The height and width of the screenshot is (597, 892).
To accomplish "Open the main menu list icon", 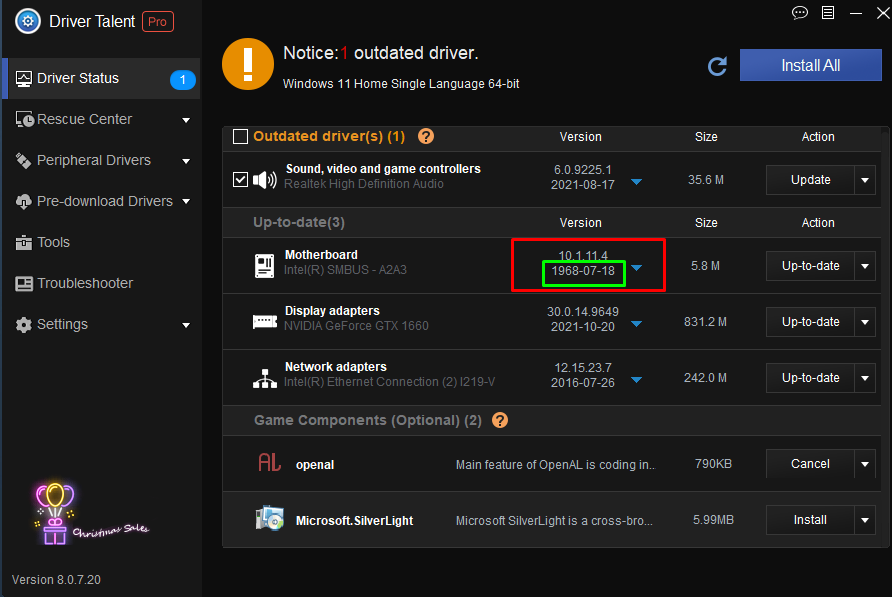I will 828,13.
